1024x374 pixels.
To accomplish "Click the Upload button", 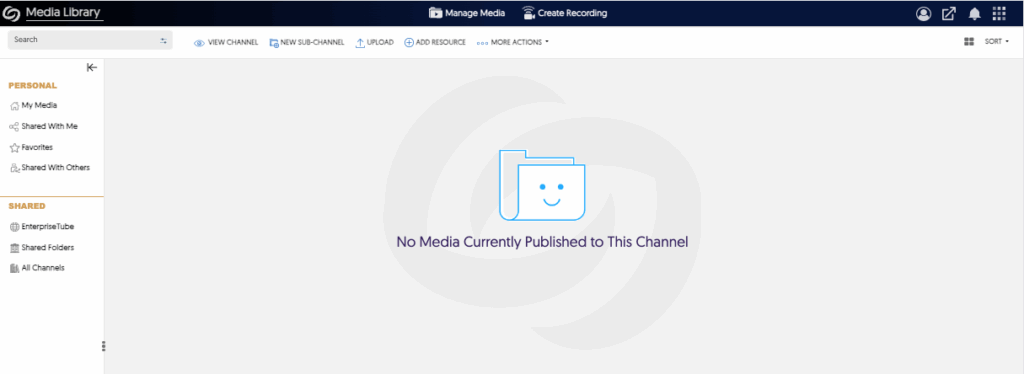I will (x=374, y=42).
